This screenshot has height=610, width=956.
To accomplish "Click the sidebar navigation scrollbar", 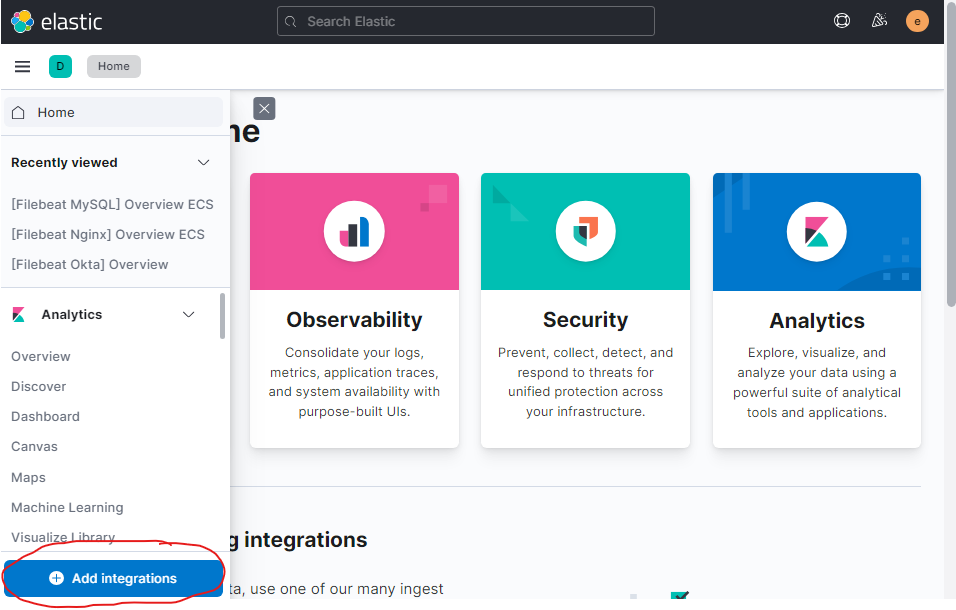I will pos(223,316).
